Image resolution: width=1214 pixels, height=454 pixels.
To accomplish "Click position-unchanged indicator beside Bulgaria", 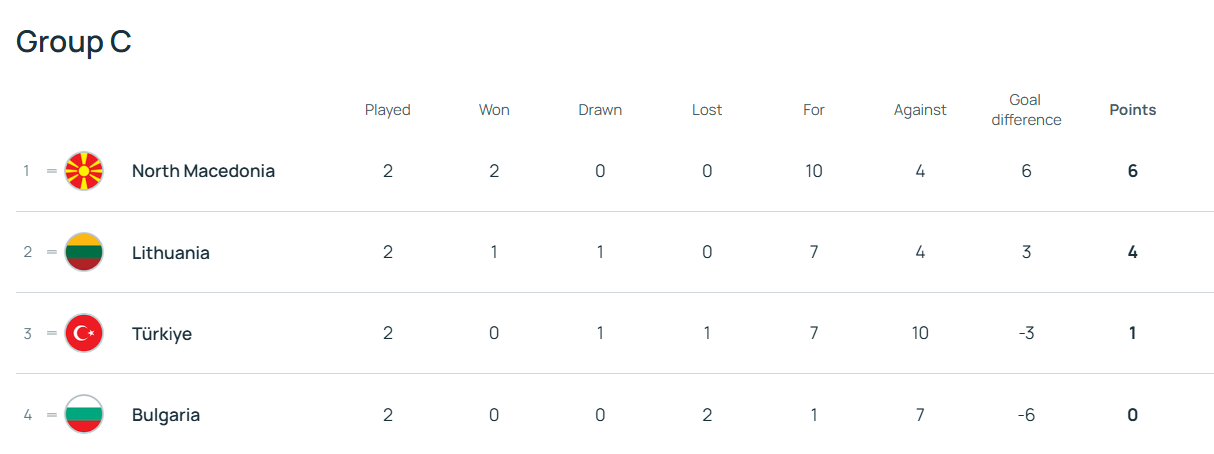I will pos(52,414).
